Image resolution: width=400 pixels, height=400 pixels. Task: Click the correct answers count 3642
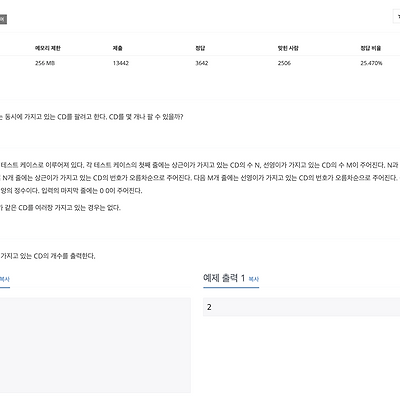click(202, 63)
